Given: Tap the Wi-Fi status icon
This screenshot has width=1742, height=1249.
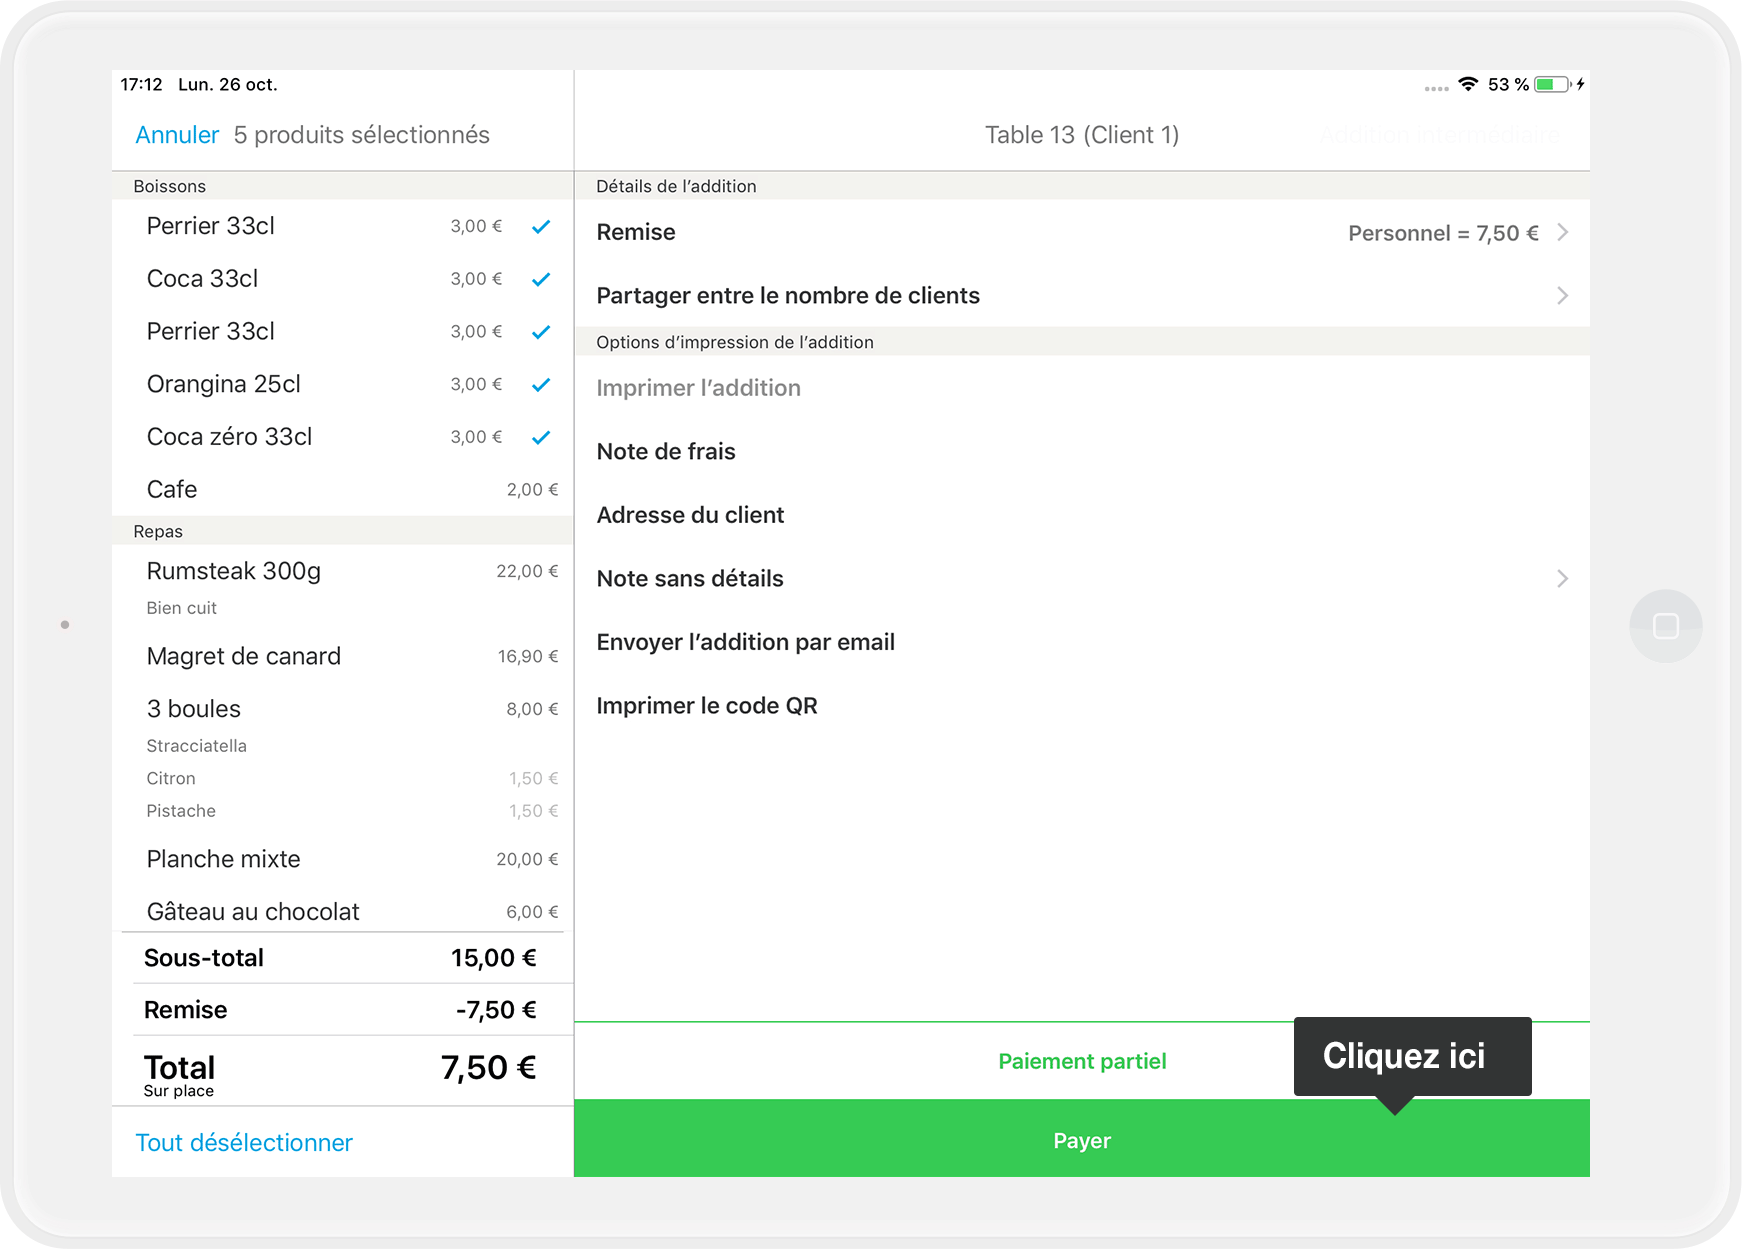Looking at the screenshot, I should [x=1468, y=84].
